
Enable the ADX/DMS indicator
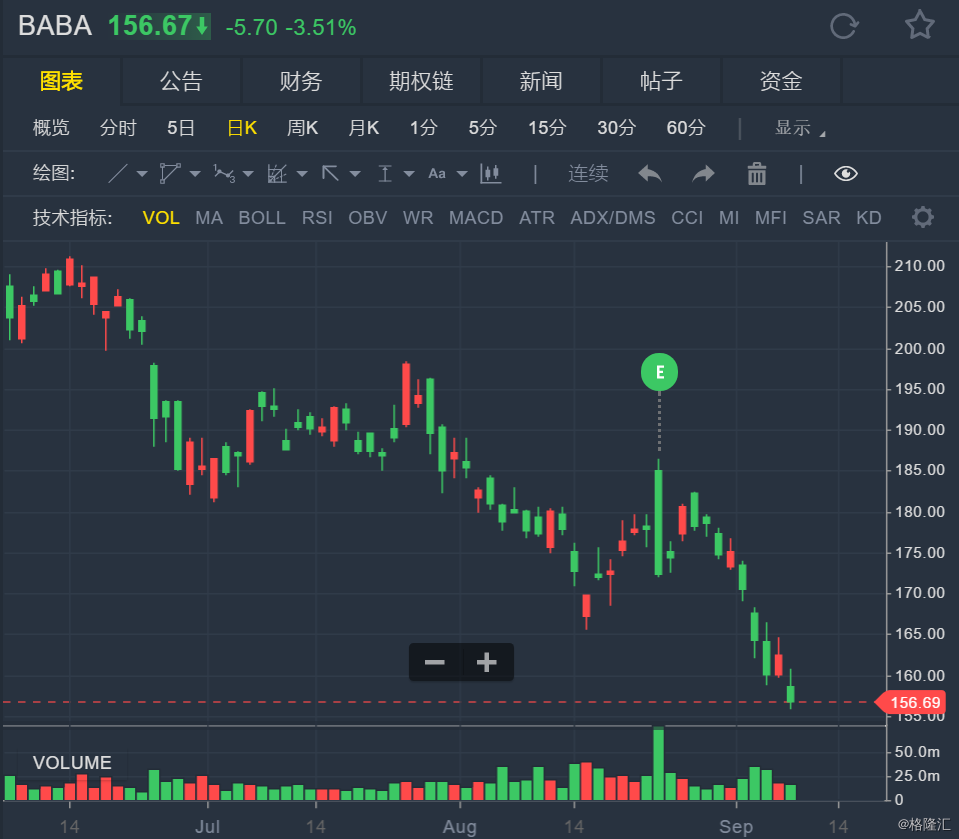click(612, 218)
